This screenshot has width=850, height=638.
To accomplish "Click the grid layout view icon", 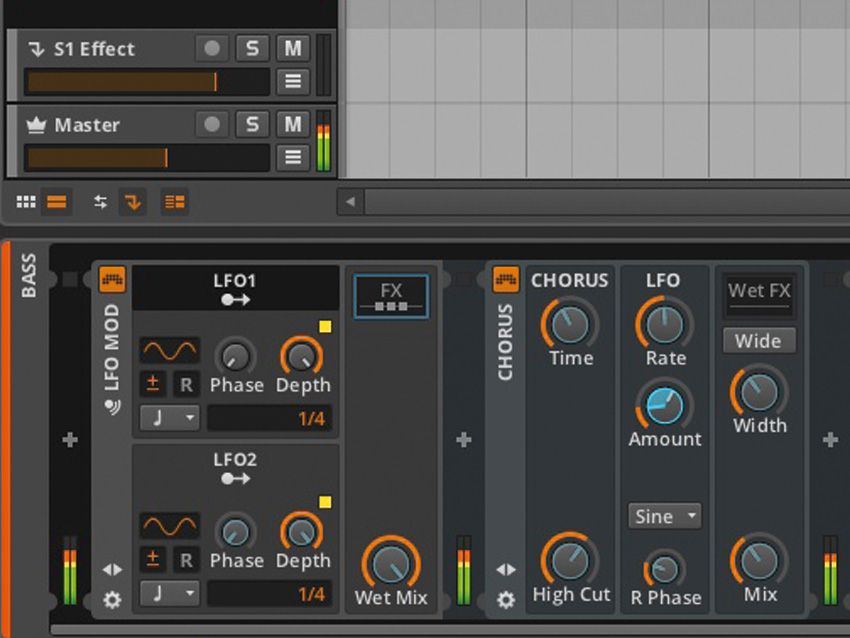I will pyautogui.click(x=25, y=201).
